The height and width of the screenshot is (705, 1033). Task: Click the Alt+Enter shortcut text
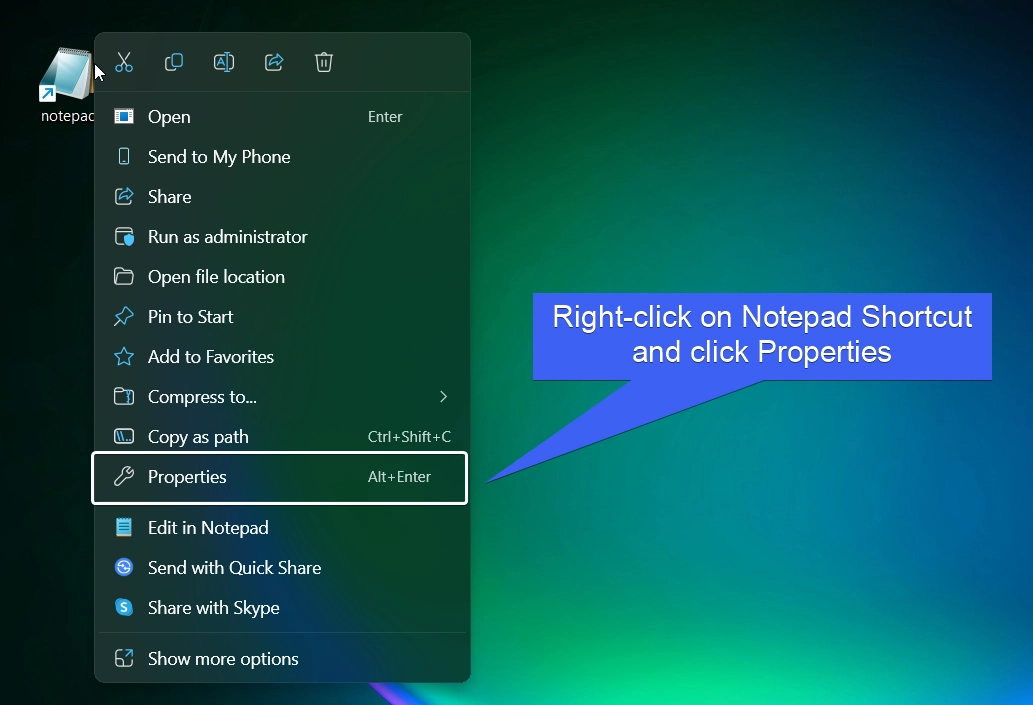tap(399, 476)
